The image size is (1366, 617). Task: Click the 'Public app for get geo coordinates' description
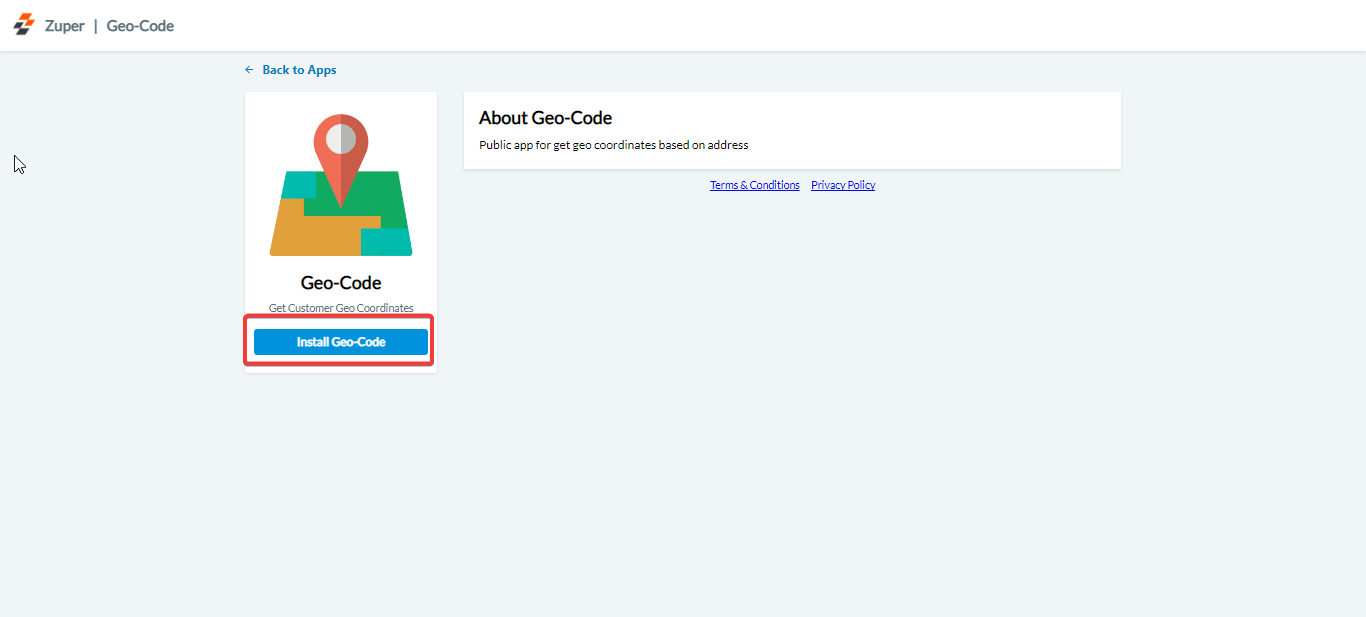[x=614, y=145]
